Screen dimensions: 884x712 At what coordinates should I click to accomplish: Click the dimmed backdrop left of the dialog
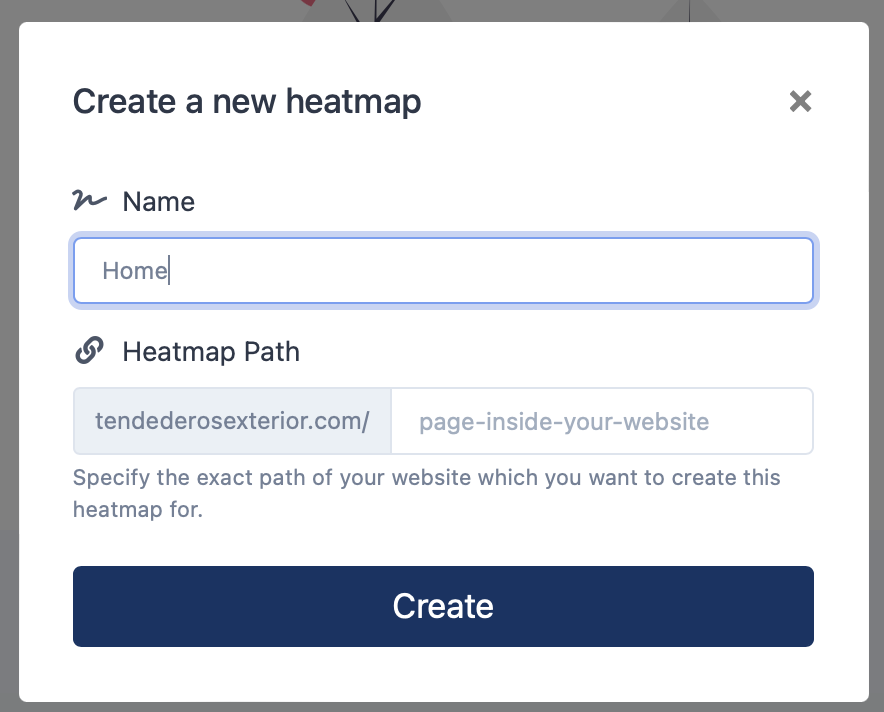pyautogui.click(x=9, y=361)
